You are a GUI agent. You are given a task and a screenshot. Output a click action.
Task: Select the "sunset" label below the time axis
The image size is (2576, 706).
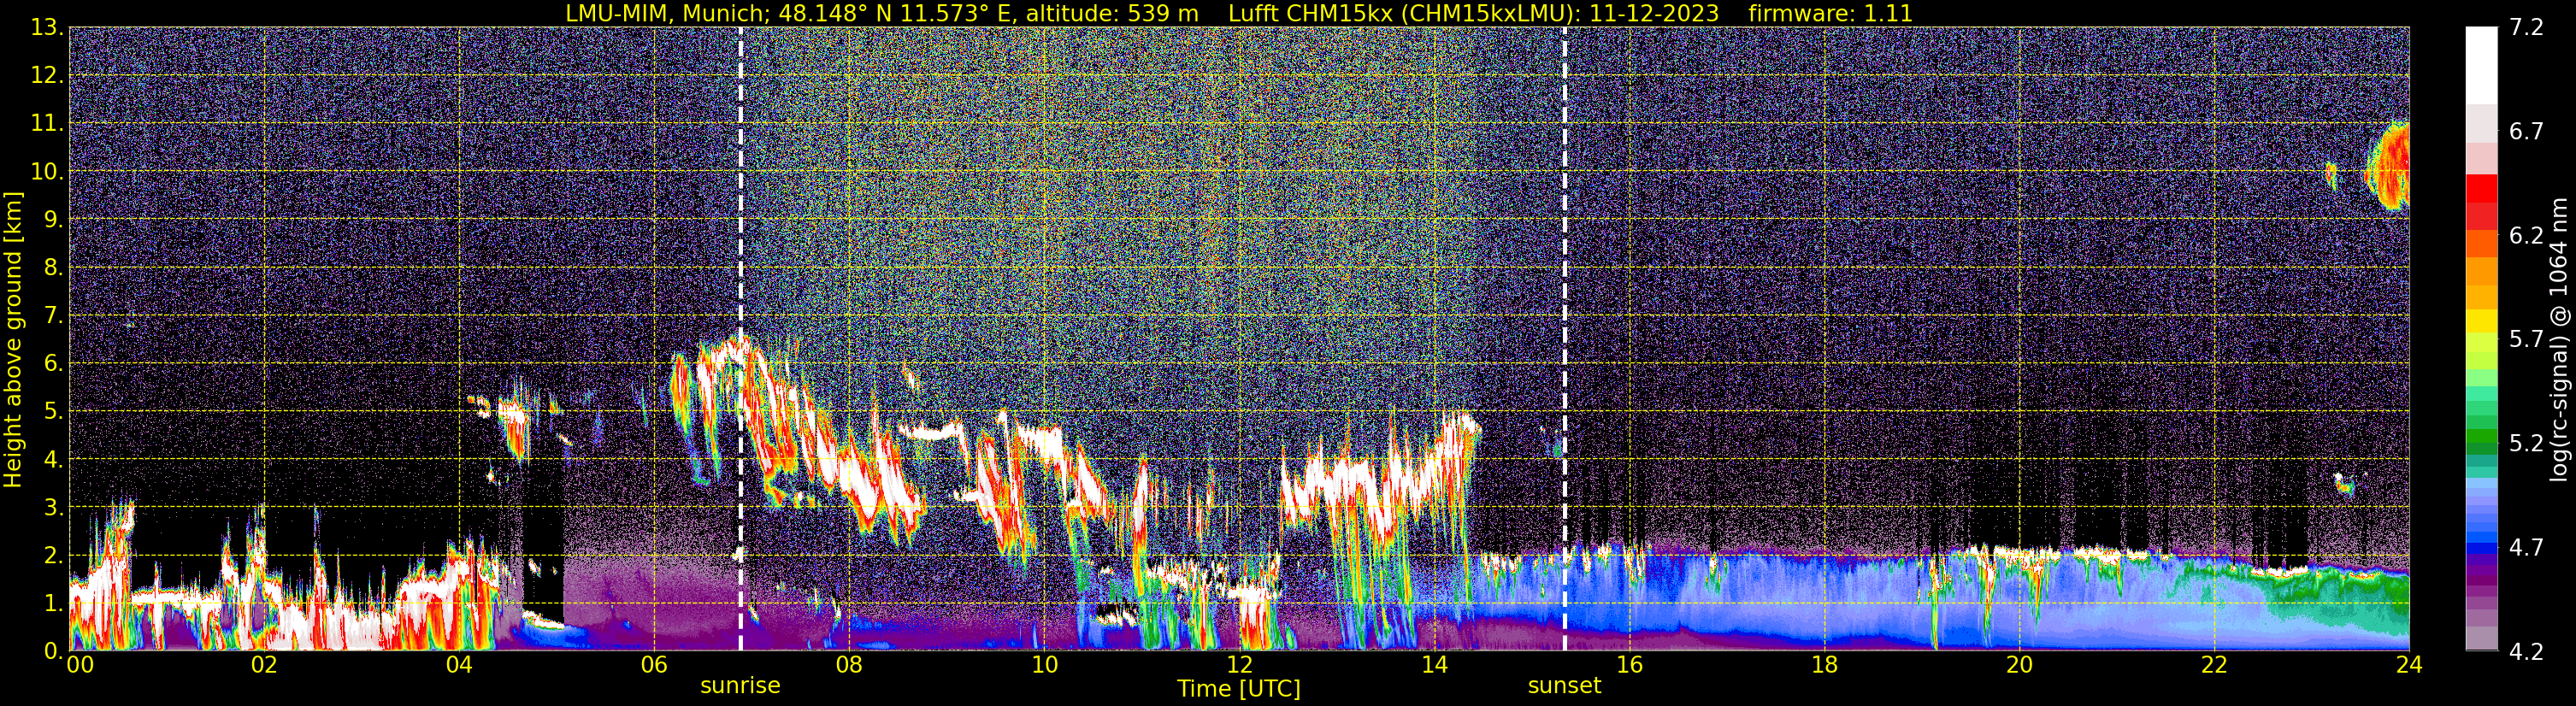[1564, 686]
